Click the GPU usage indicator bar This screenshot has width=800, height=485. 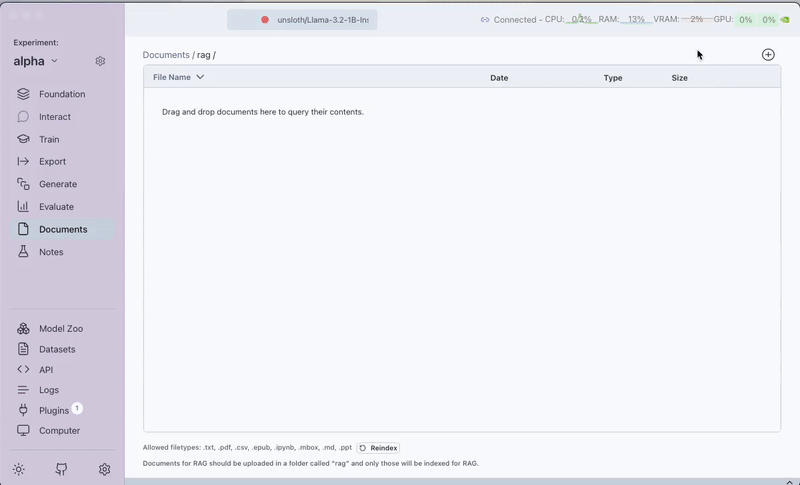coord(757,20)
